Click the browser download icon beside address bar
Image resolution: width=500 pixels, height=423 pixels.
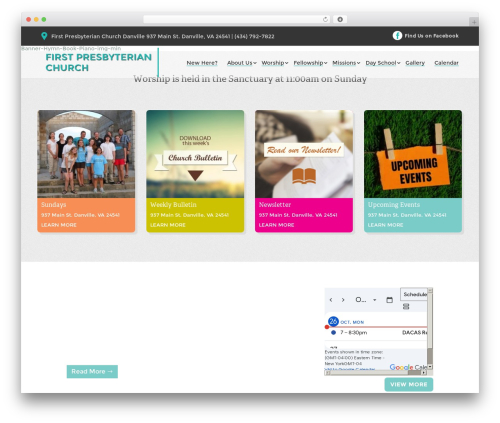click(x=340, y=19)
